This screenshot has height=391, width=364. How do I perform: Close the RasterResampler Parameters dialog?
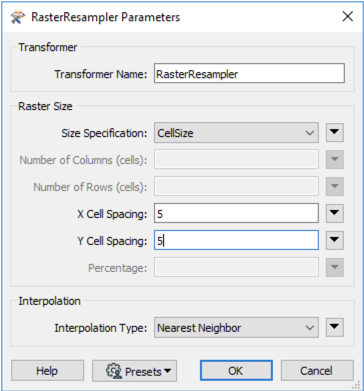tap(348, 16)
